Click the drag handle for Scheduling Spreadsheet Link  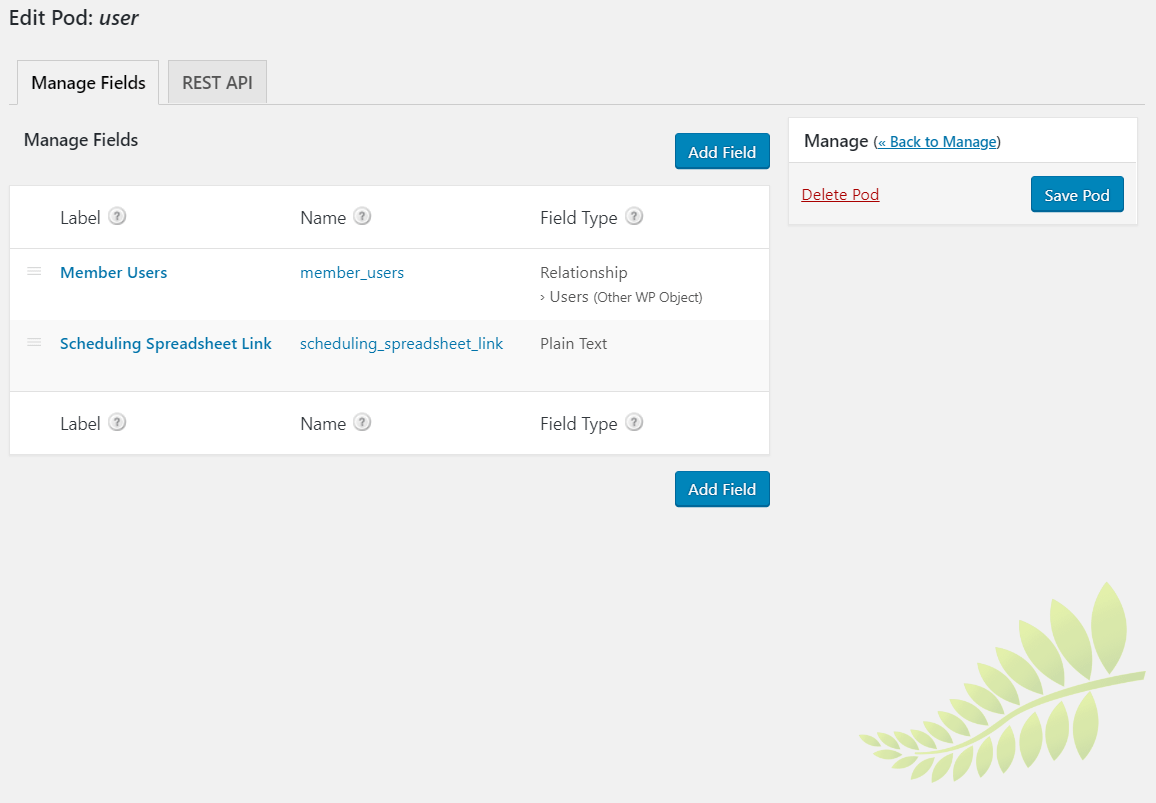(x=34, y=342)
